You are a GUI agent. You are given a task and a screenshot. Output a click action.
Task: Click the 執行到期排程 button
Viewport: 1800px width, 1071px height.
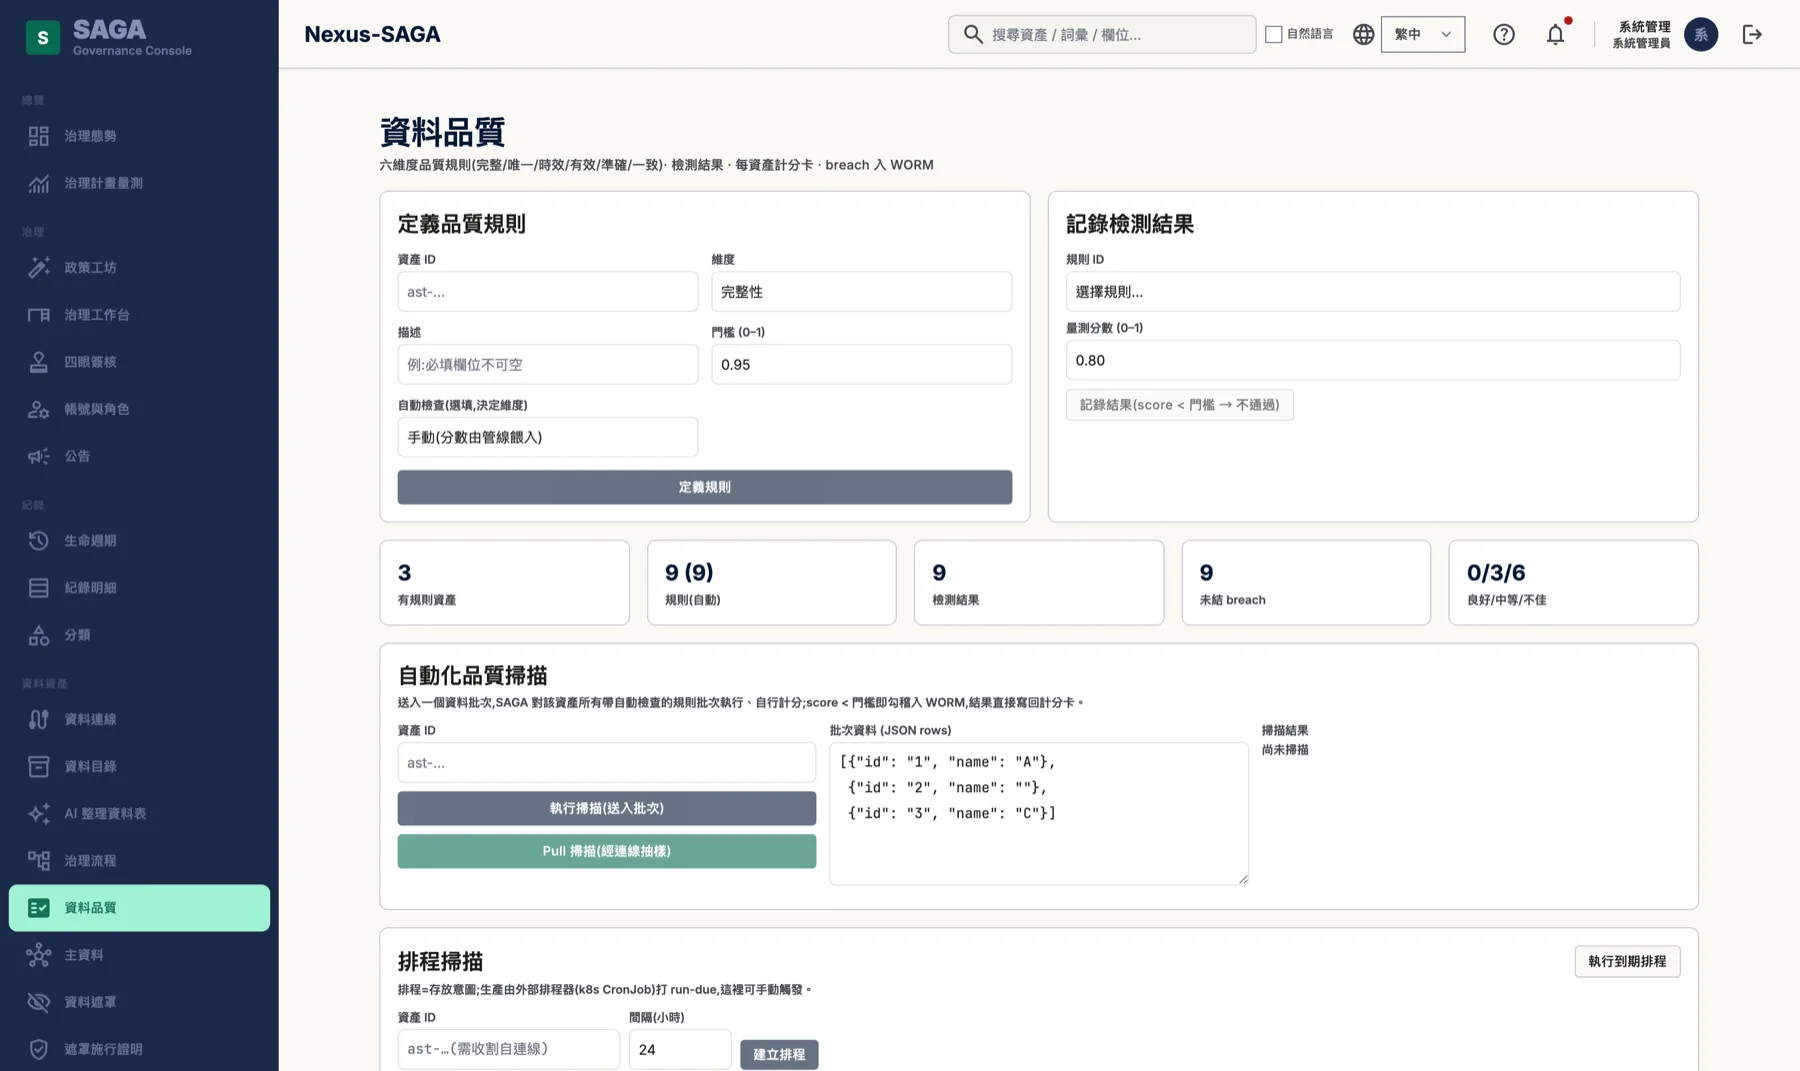point(1627,961)
